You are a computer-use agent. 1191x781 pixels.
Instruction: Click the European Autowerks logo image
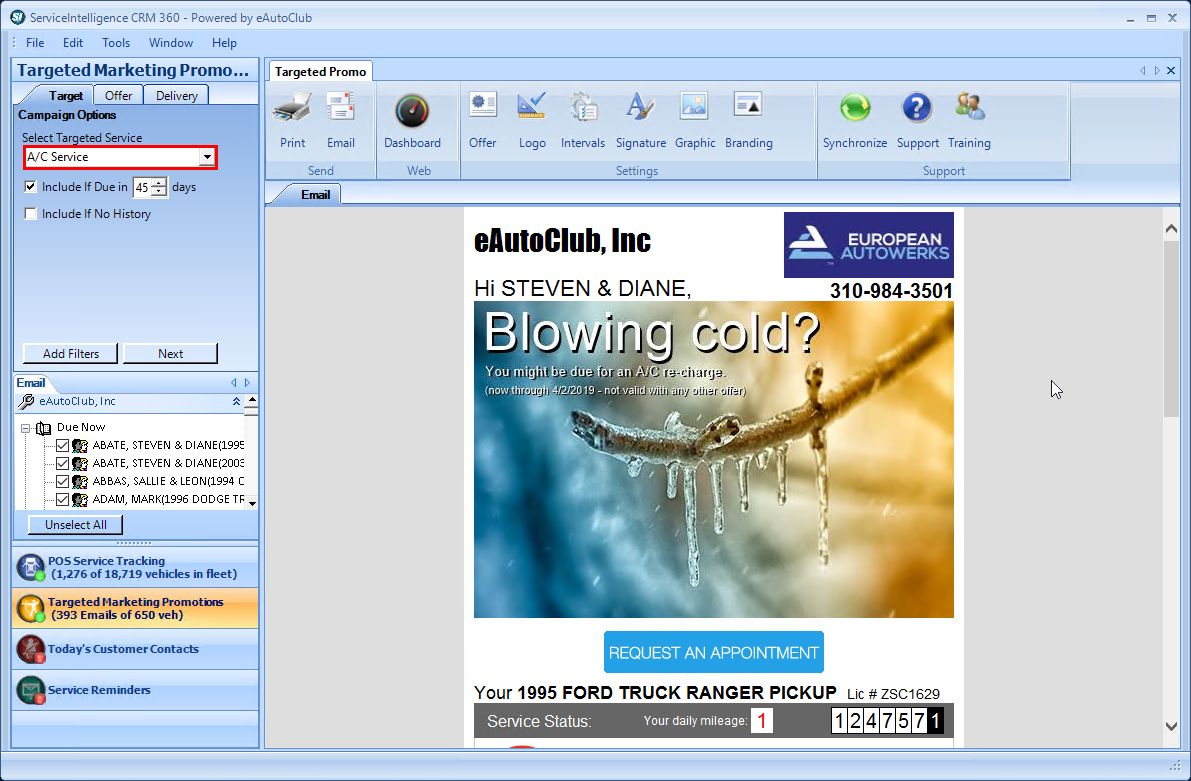point(869,245)
